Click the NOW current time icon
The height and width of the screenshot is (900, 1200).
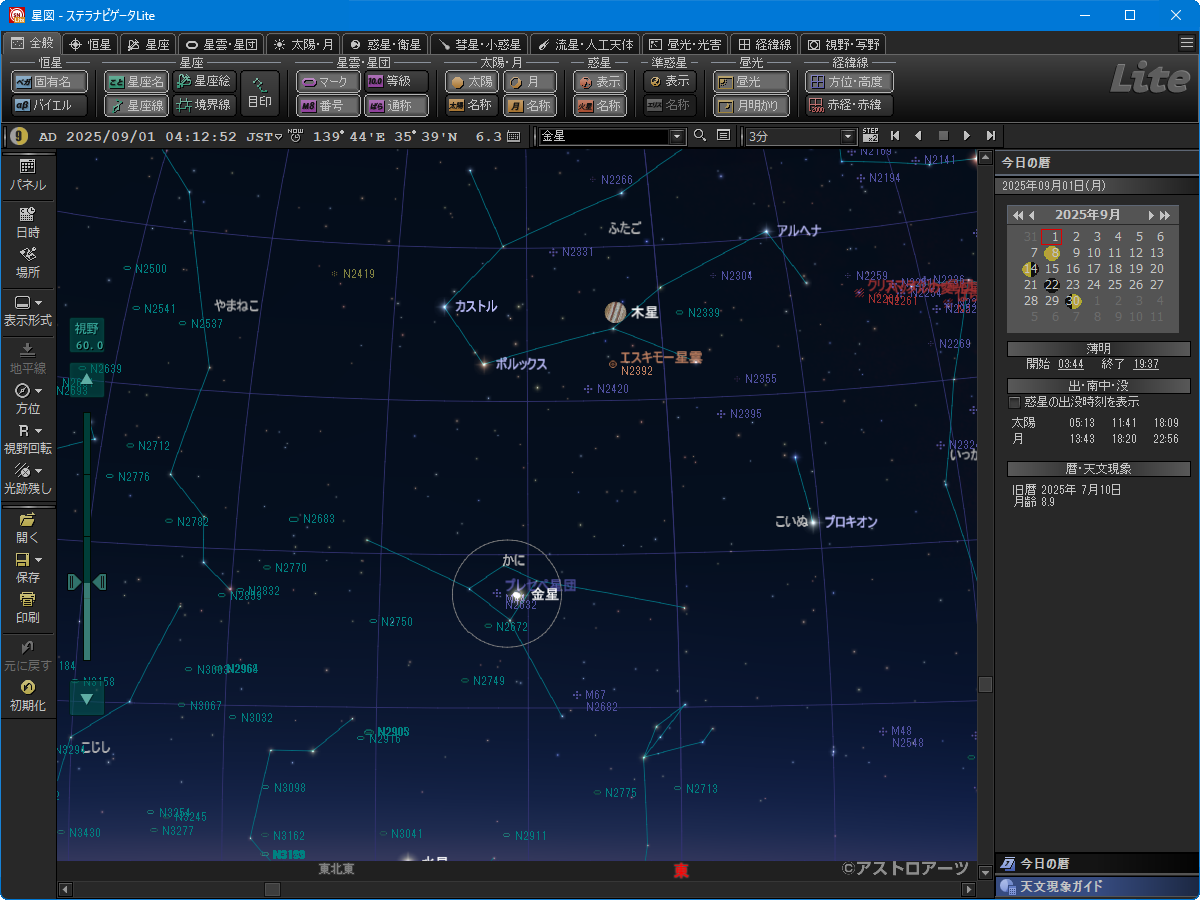point(295,136)
